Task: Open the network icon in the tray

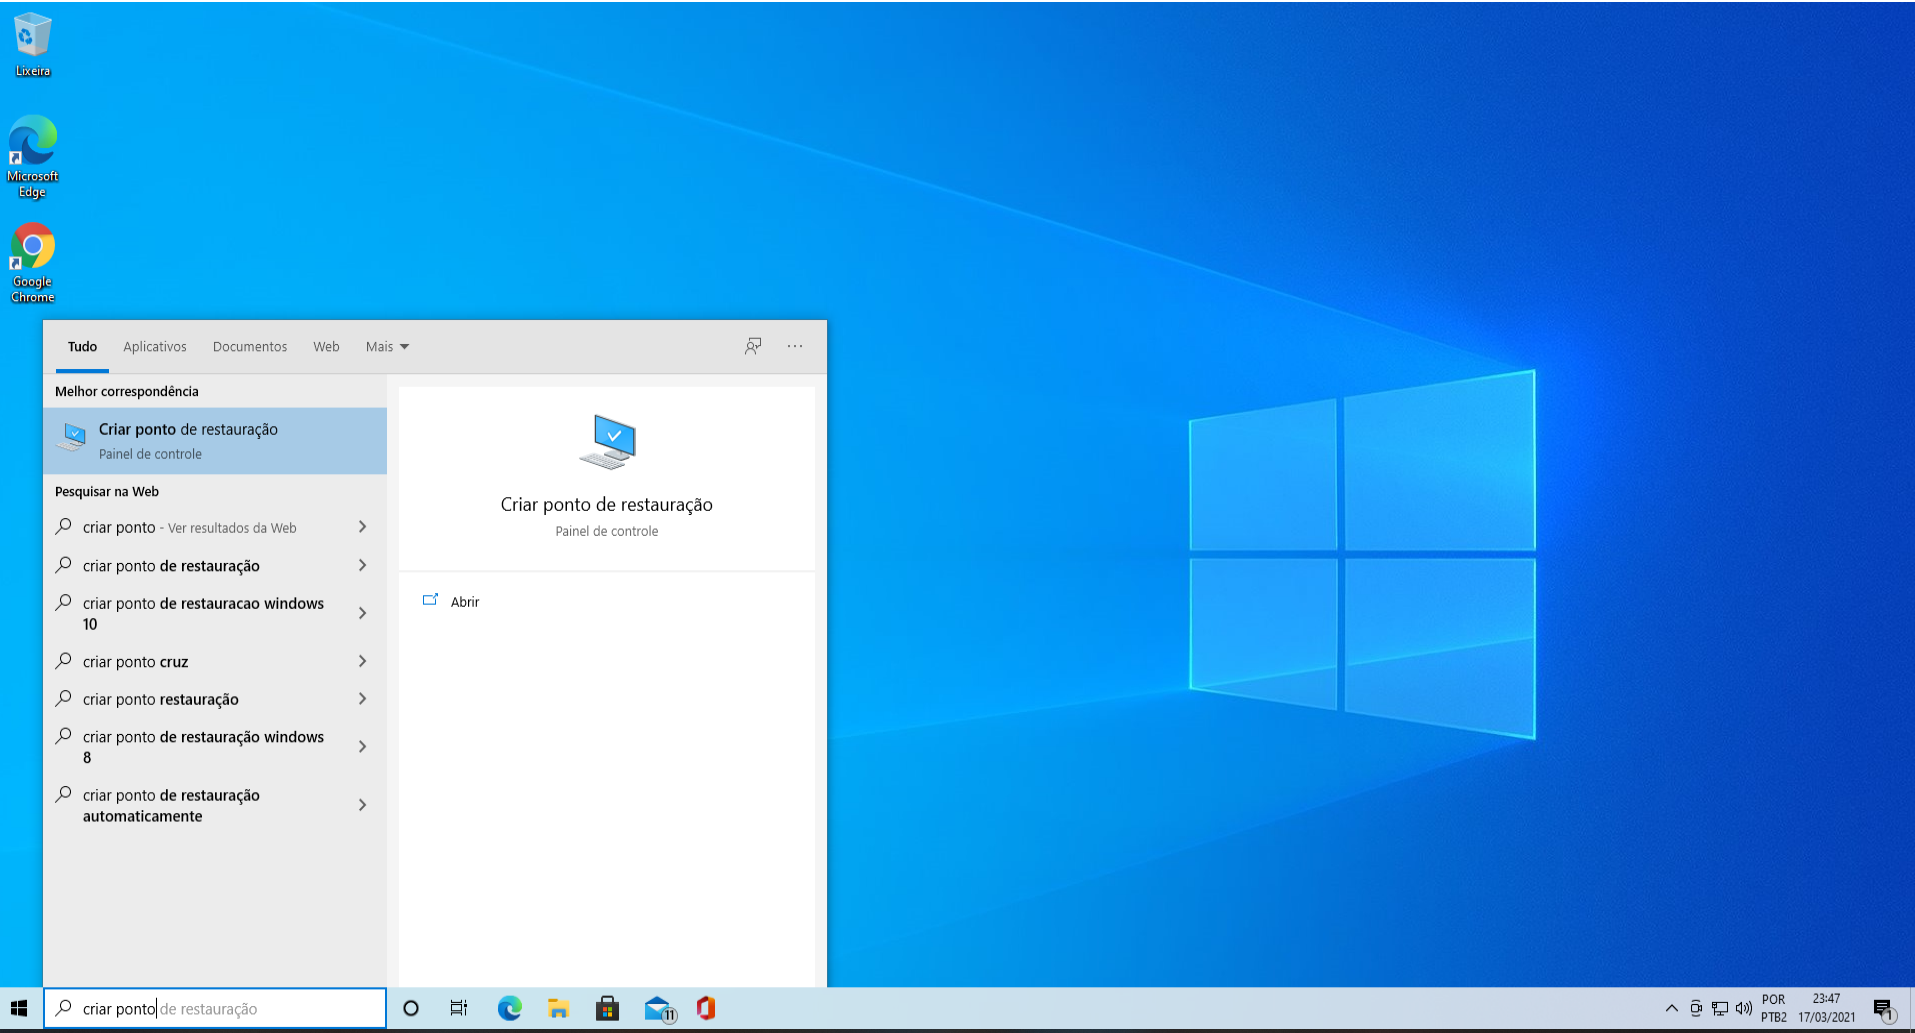Action: (x=1720, y=1008)
